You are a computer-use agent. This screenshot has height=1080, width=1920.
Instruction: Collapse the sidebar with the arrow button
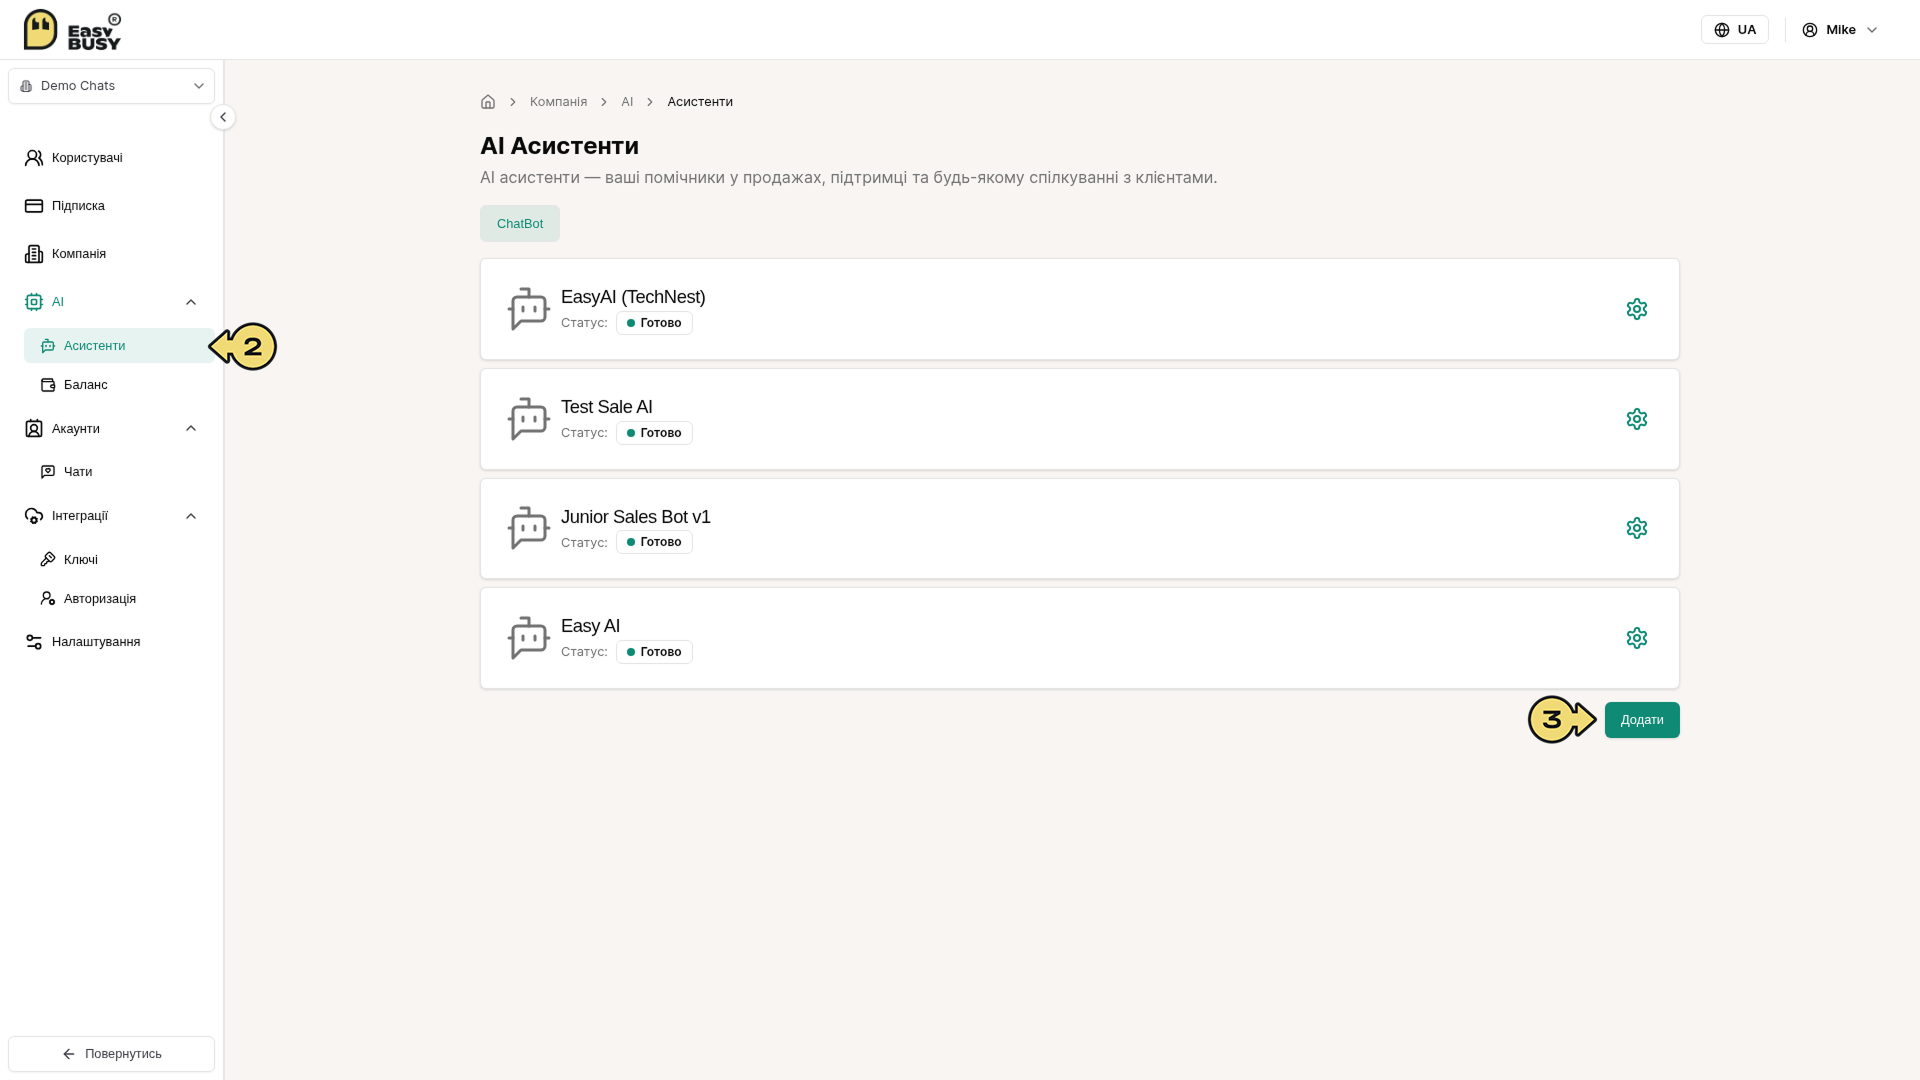[223, 117]
